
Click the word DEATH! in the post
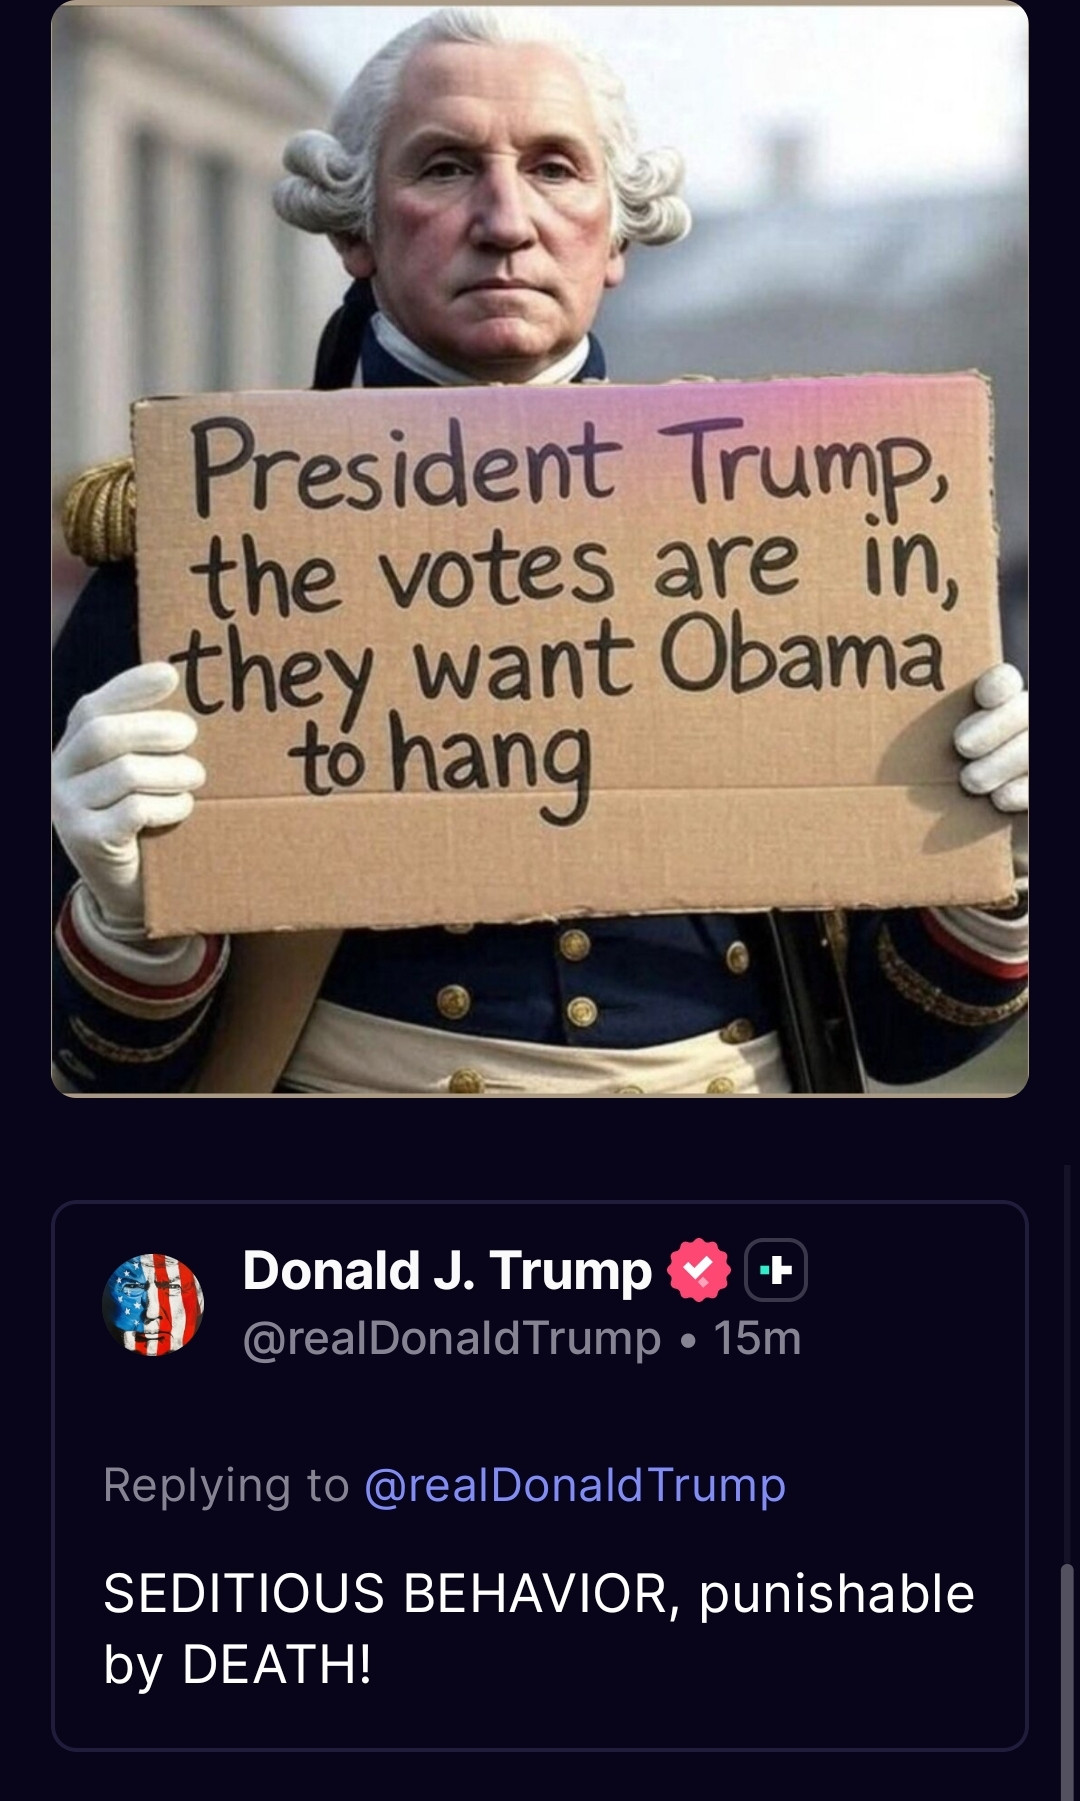pos(277,1664)
